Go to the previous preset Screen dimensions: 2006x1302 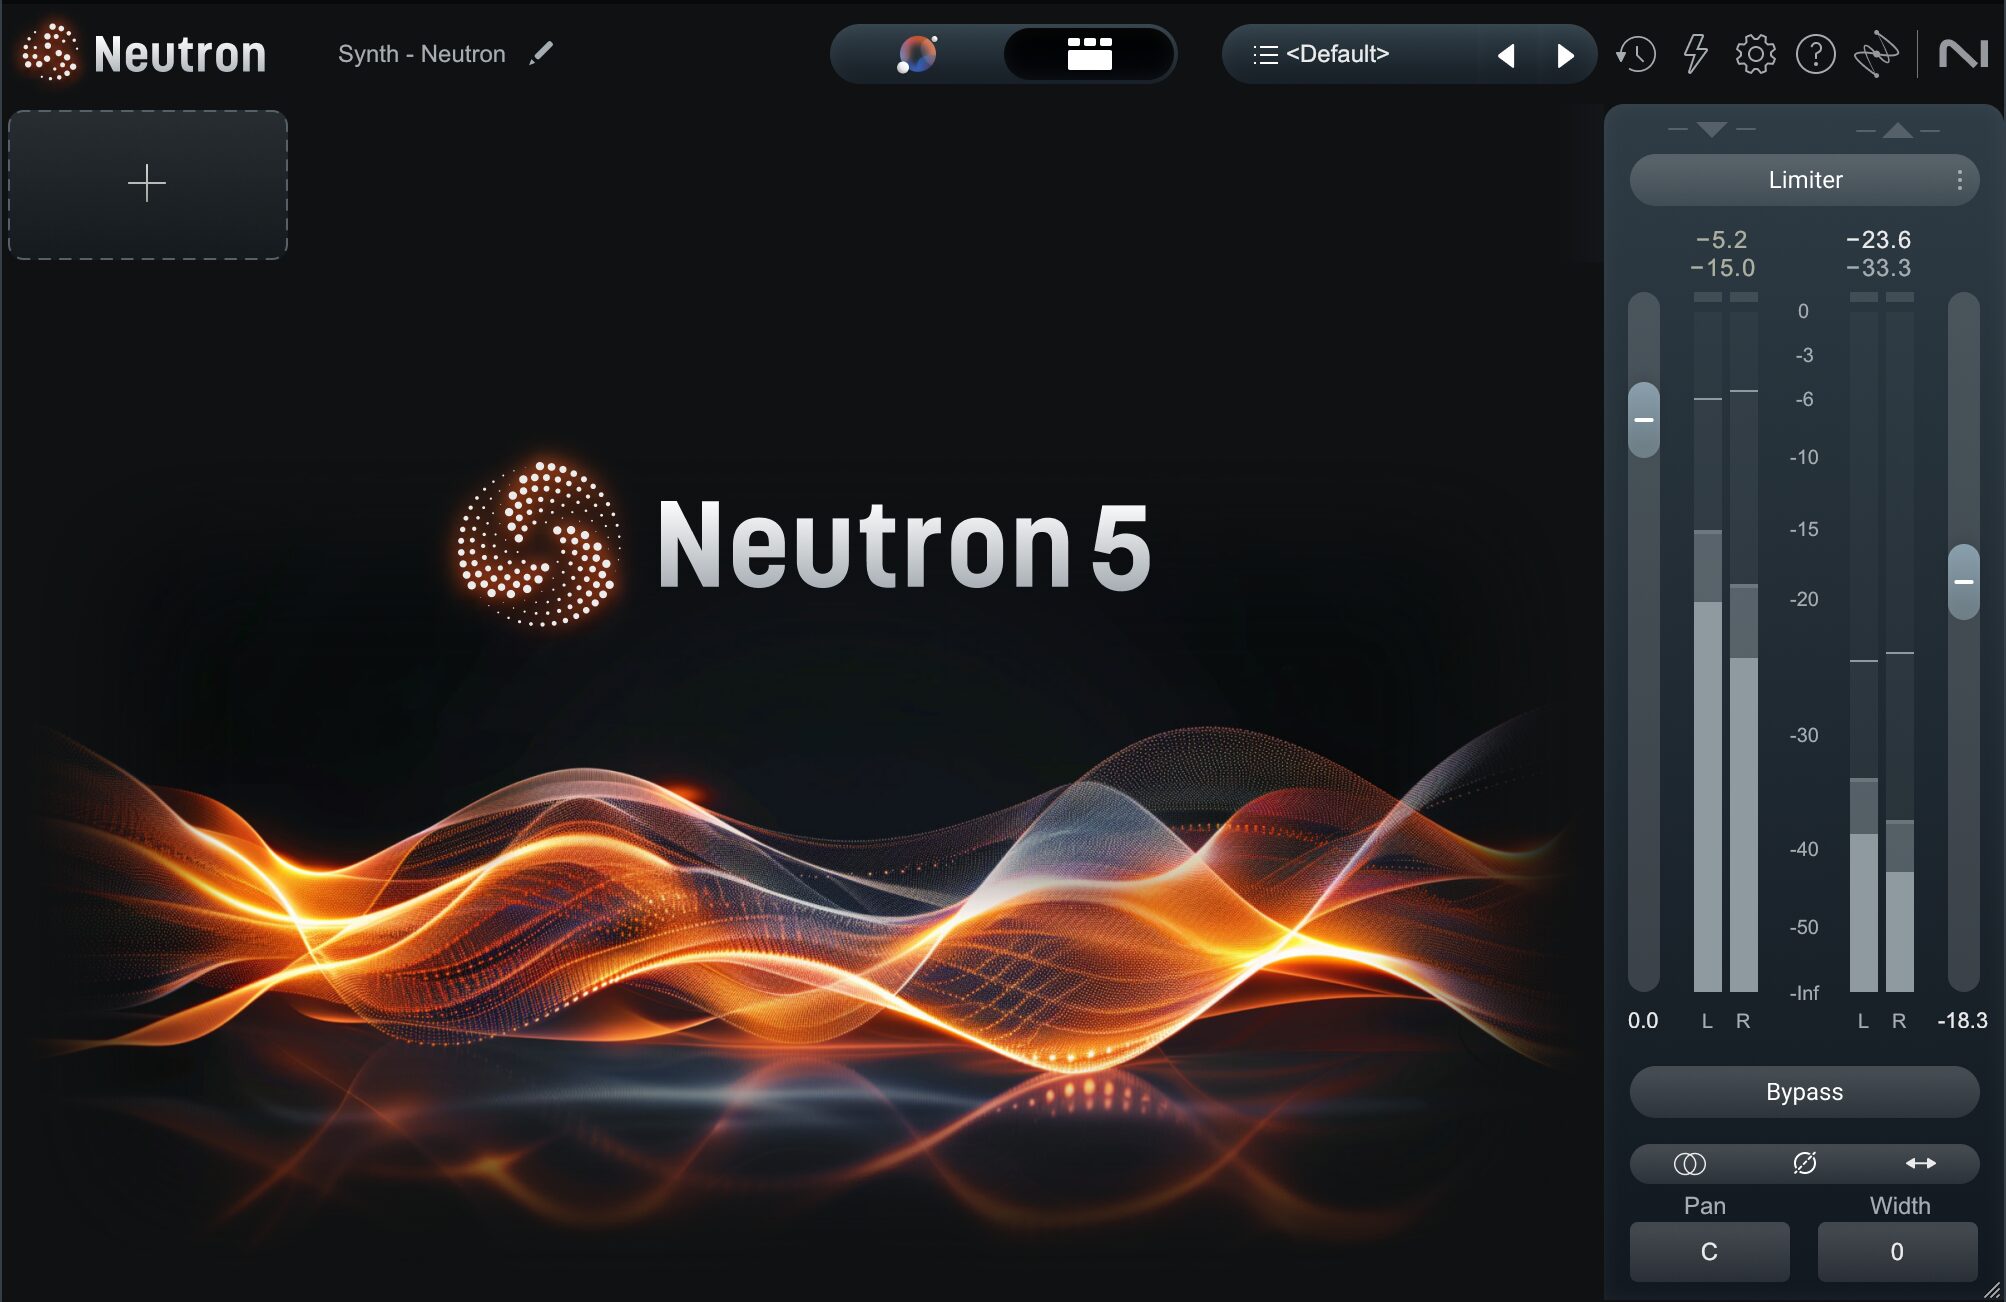tap(1506, 55)
